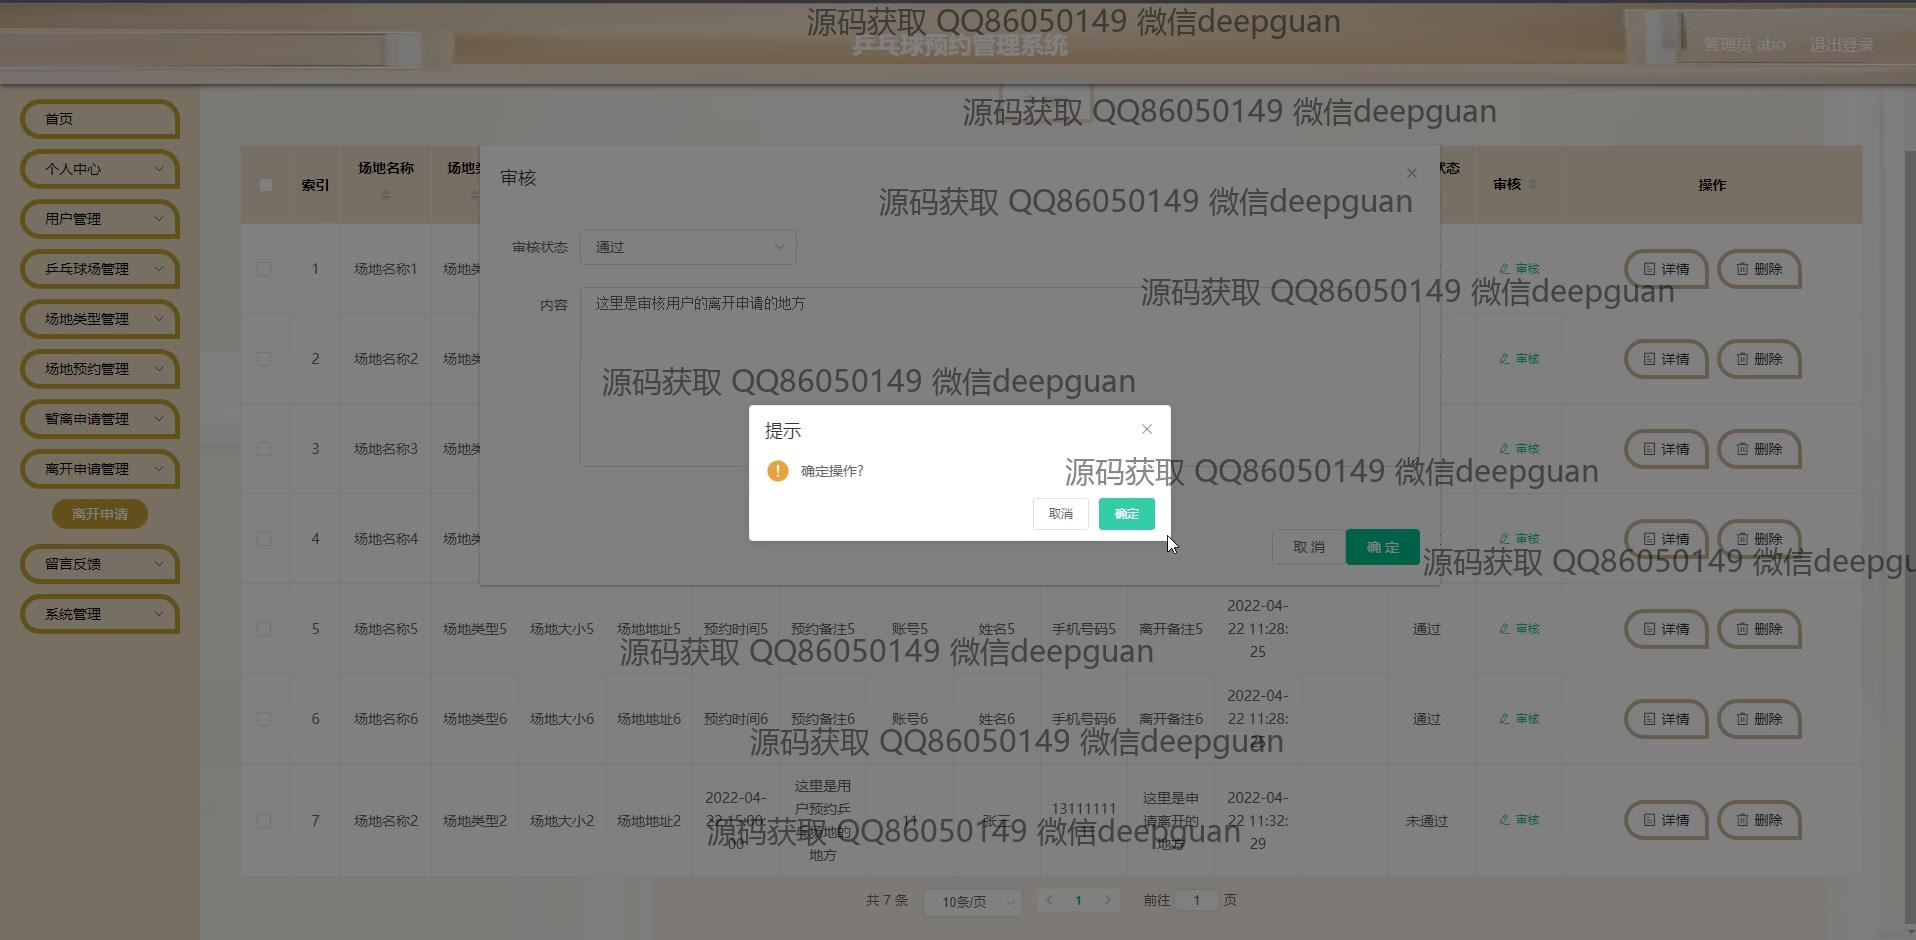Image resolution: width=1916 pixels, height=940 pixels.
Task: Click the 通过 status in row 5
Action: tap(1427, 629)
